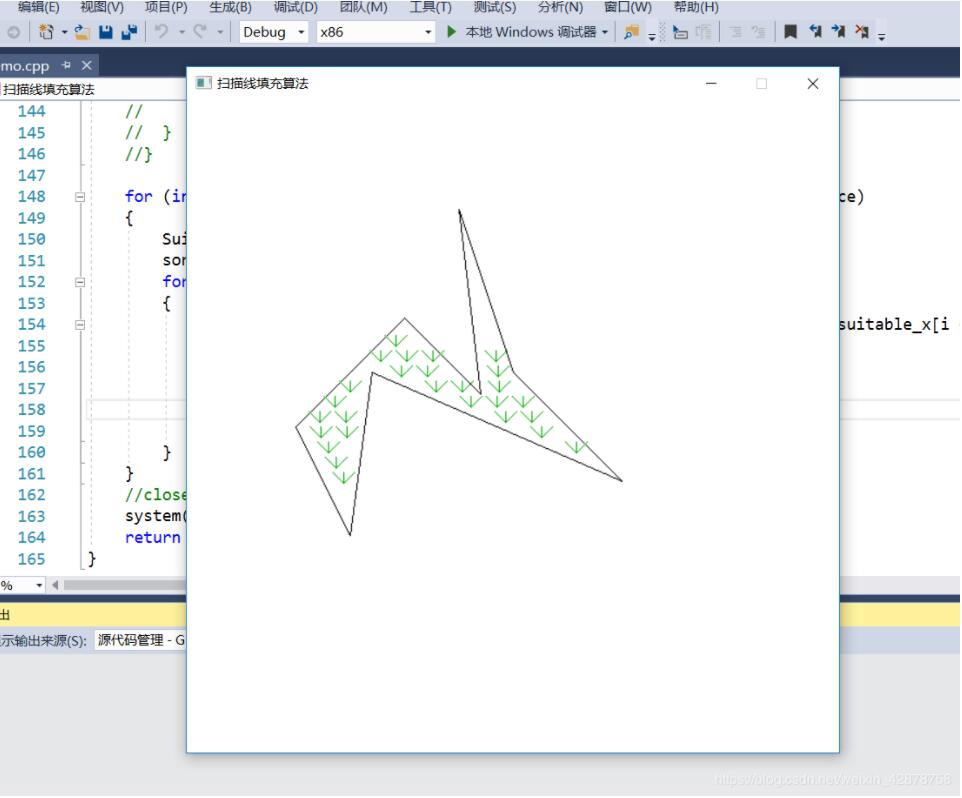Click the New Project icon
The image size is (962, 798).
point(46,32)
